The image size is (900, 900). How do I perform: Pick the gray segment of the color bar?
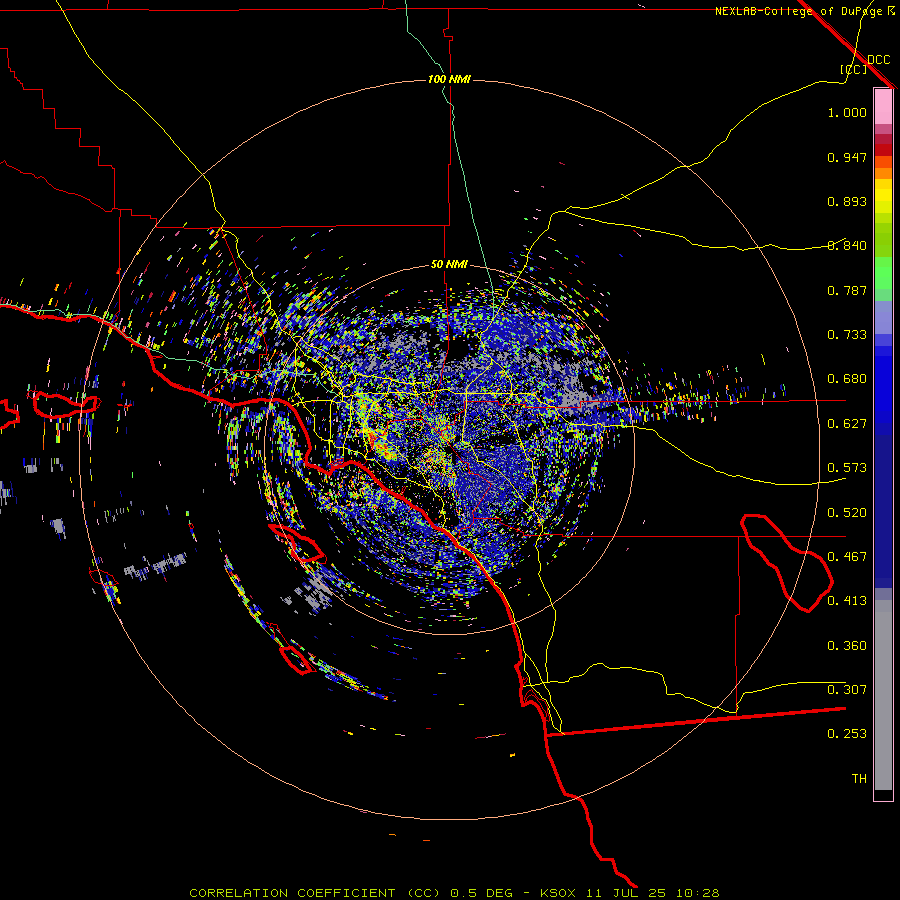tap(883, 695)
